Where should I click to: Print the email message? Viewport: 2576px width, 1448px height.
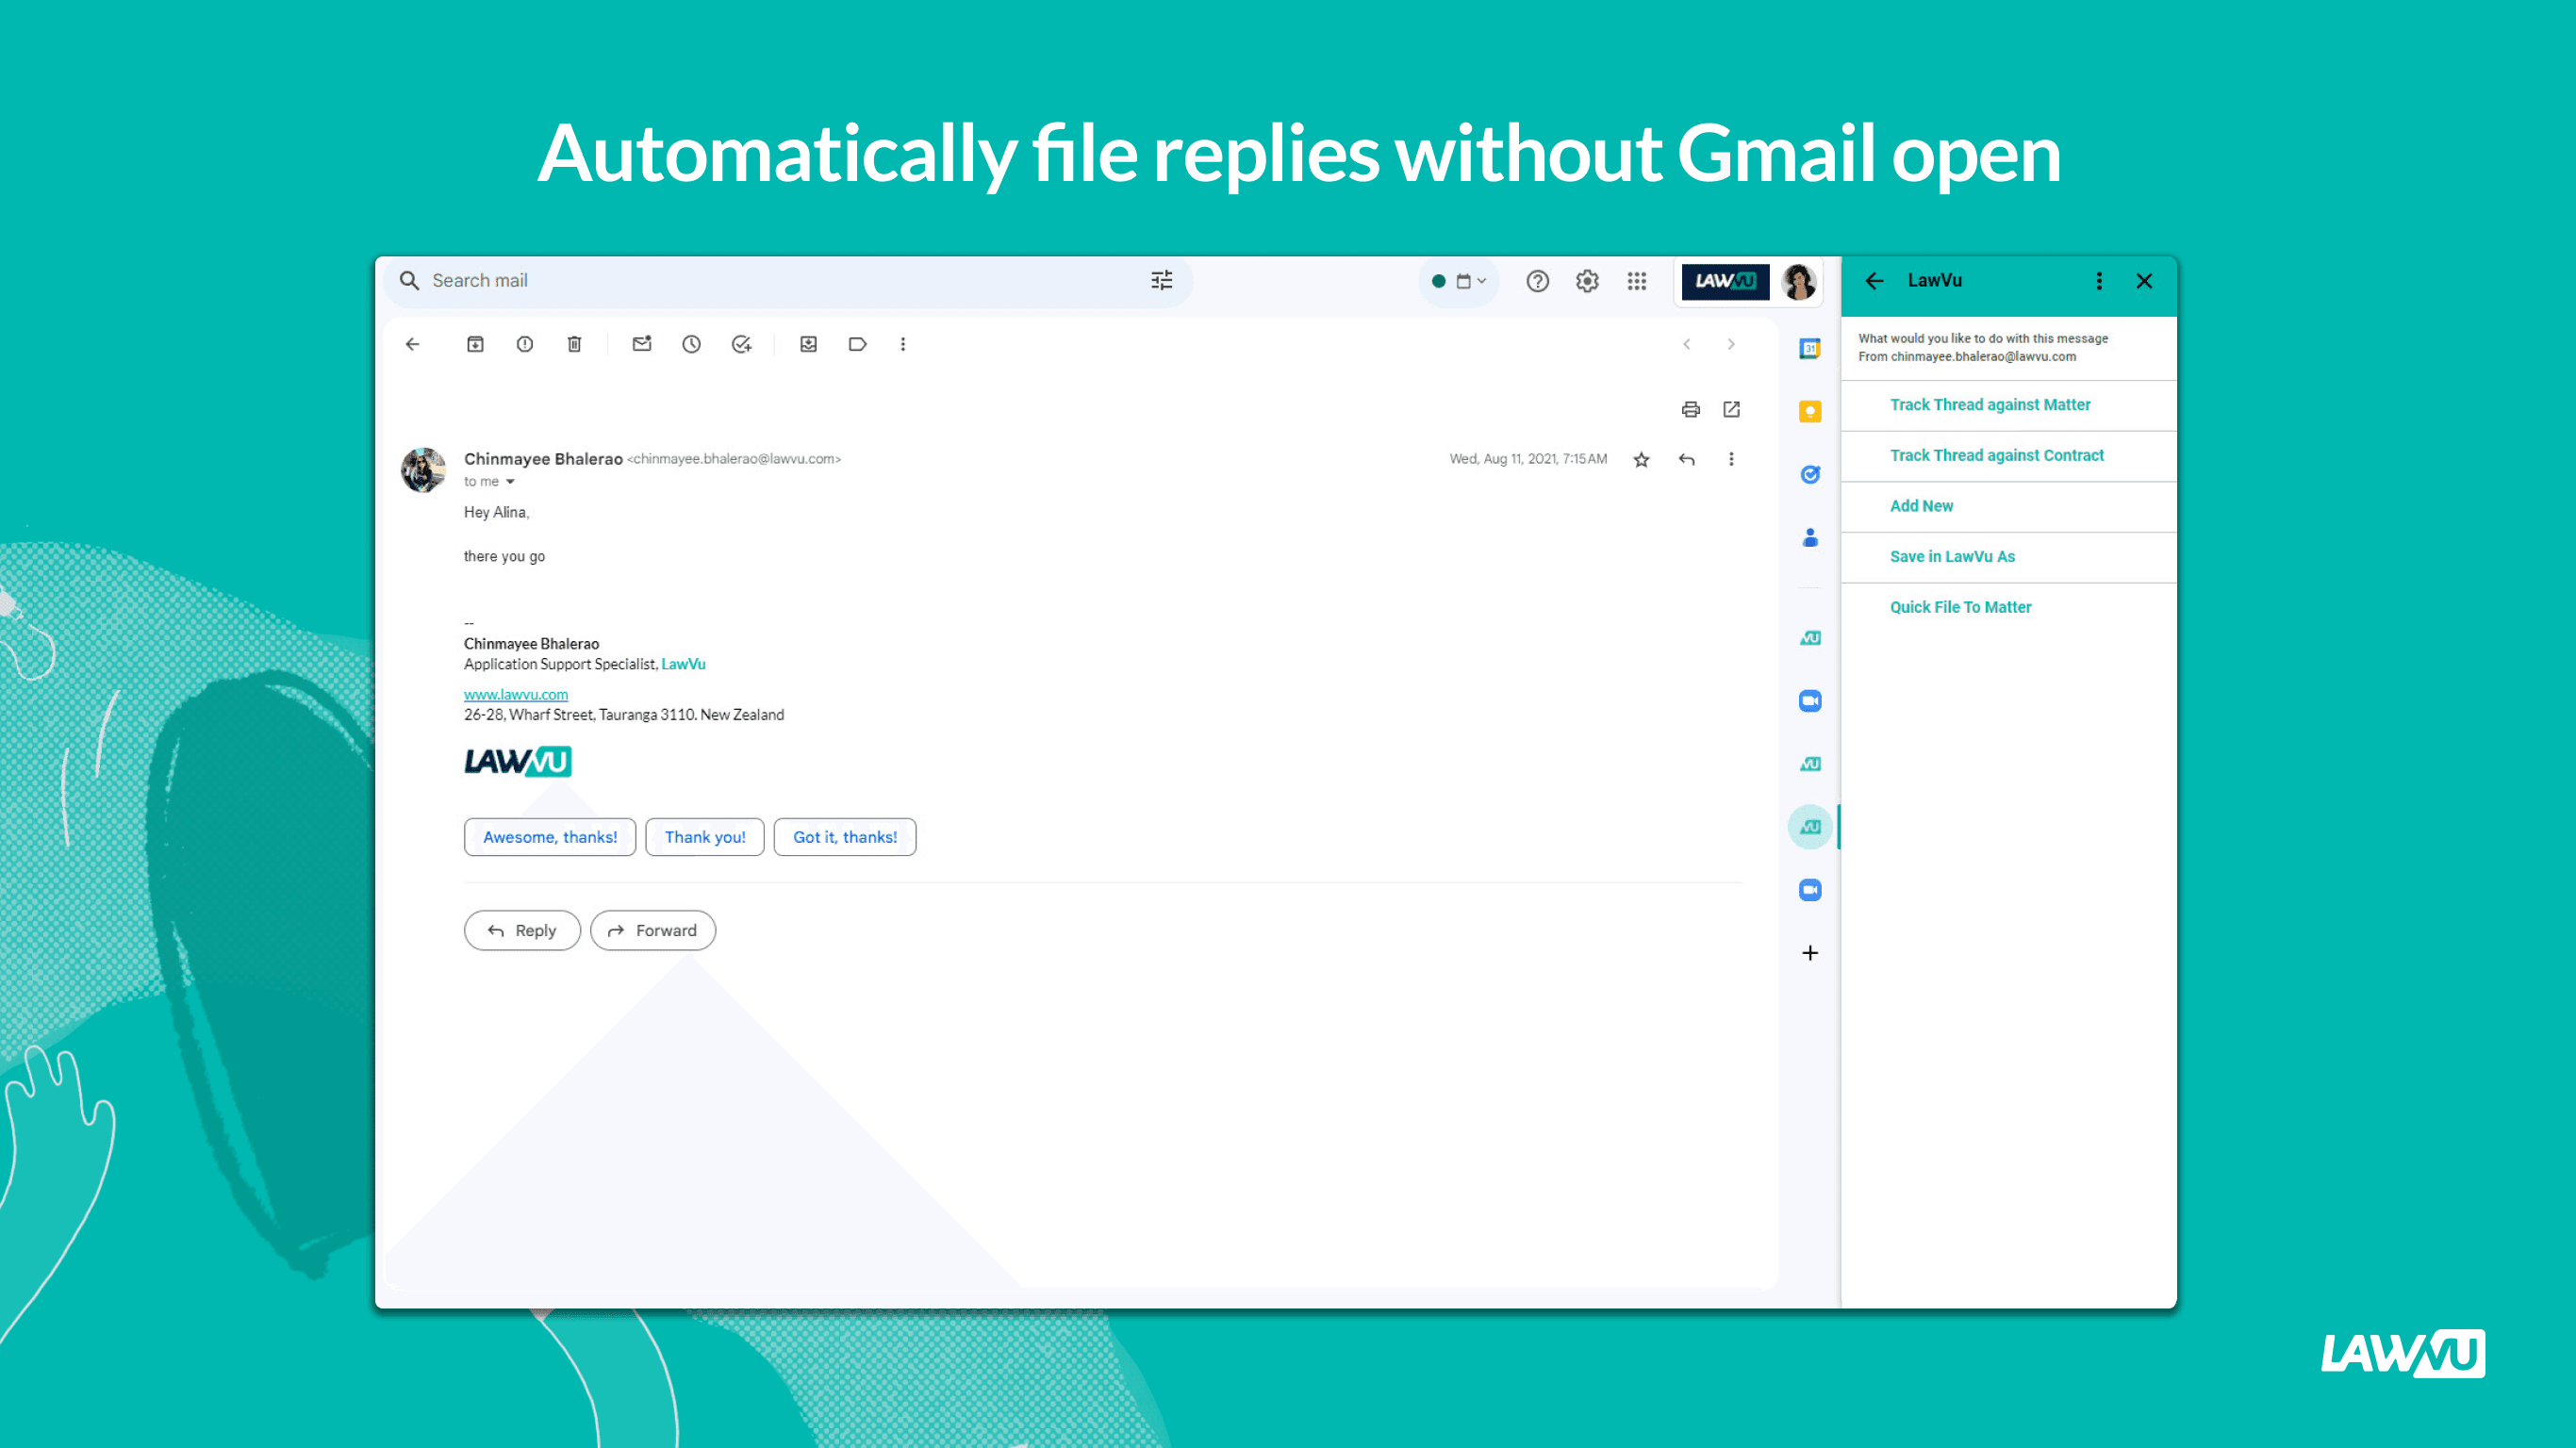[x=1691, y=409]
